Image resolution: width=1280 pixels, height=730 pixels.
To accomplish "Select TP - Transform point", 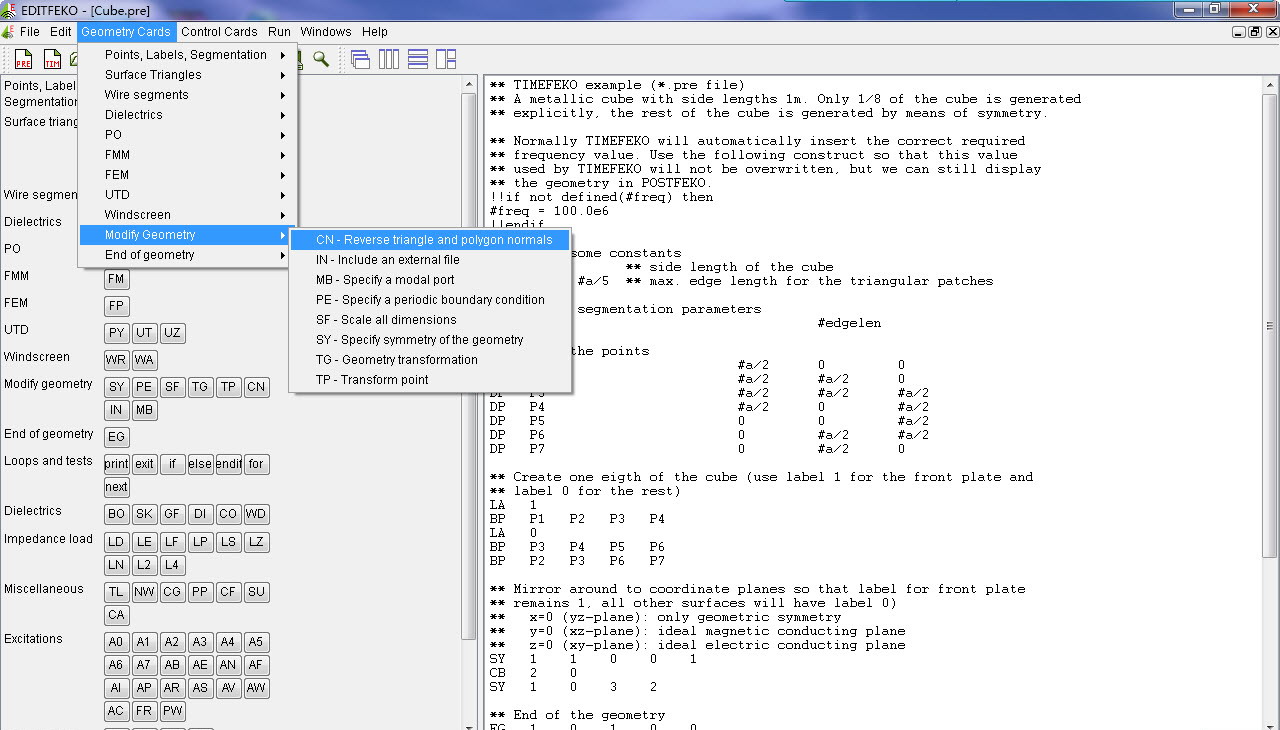I will tap(430, 380).
